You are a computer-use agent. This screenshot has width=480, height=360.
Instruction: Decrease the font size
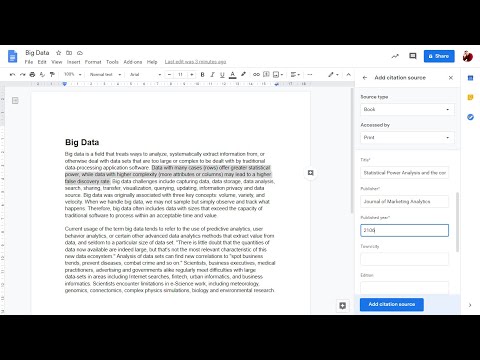coord(169,74)
